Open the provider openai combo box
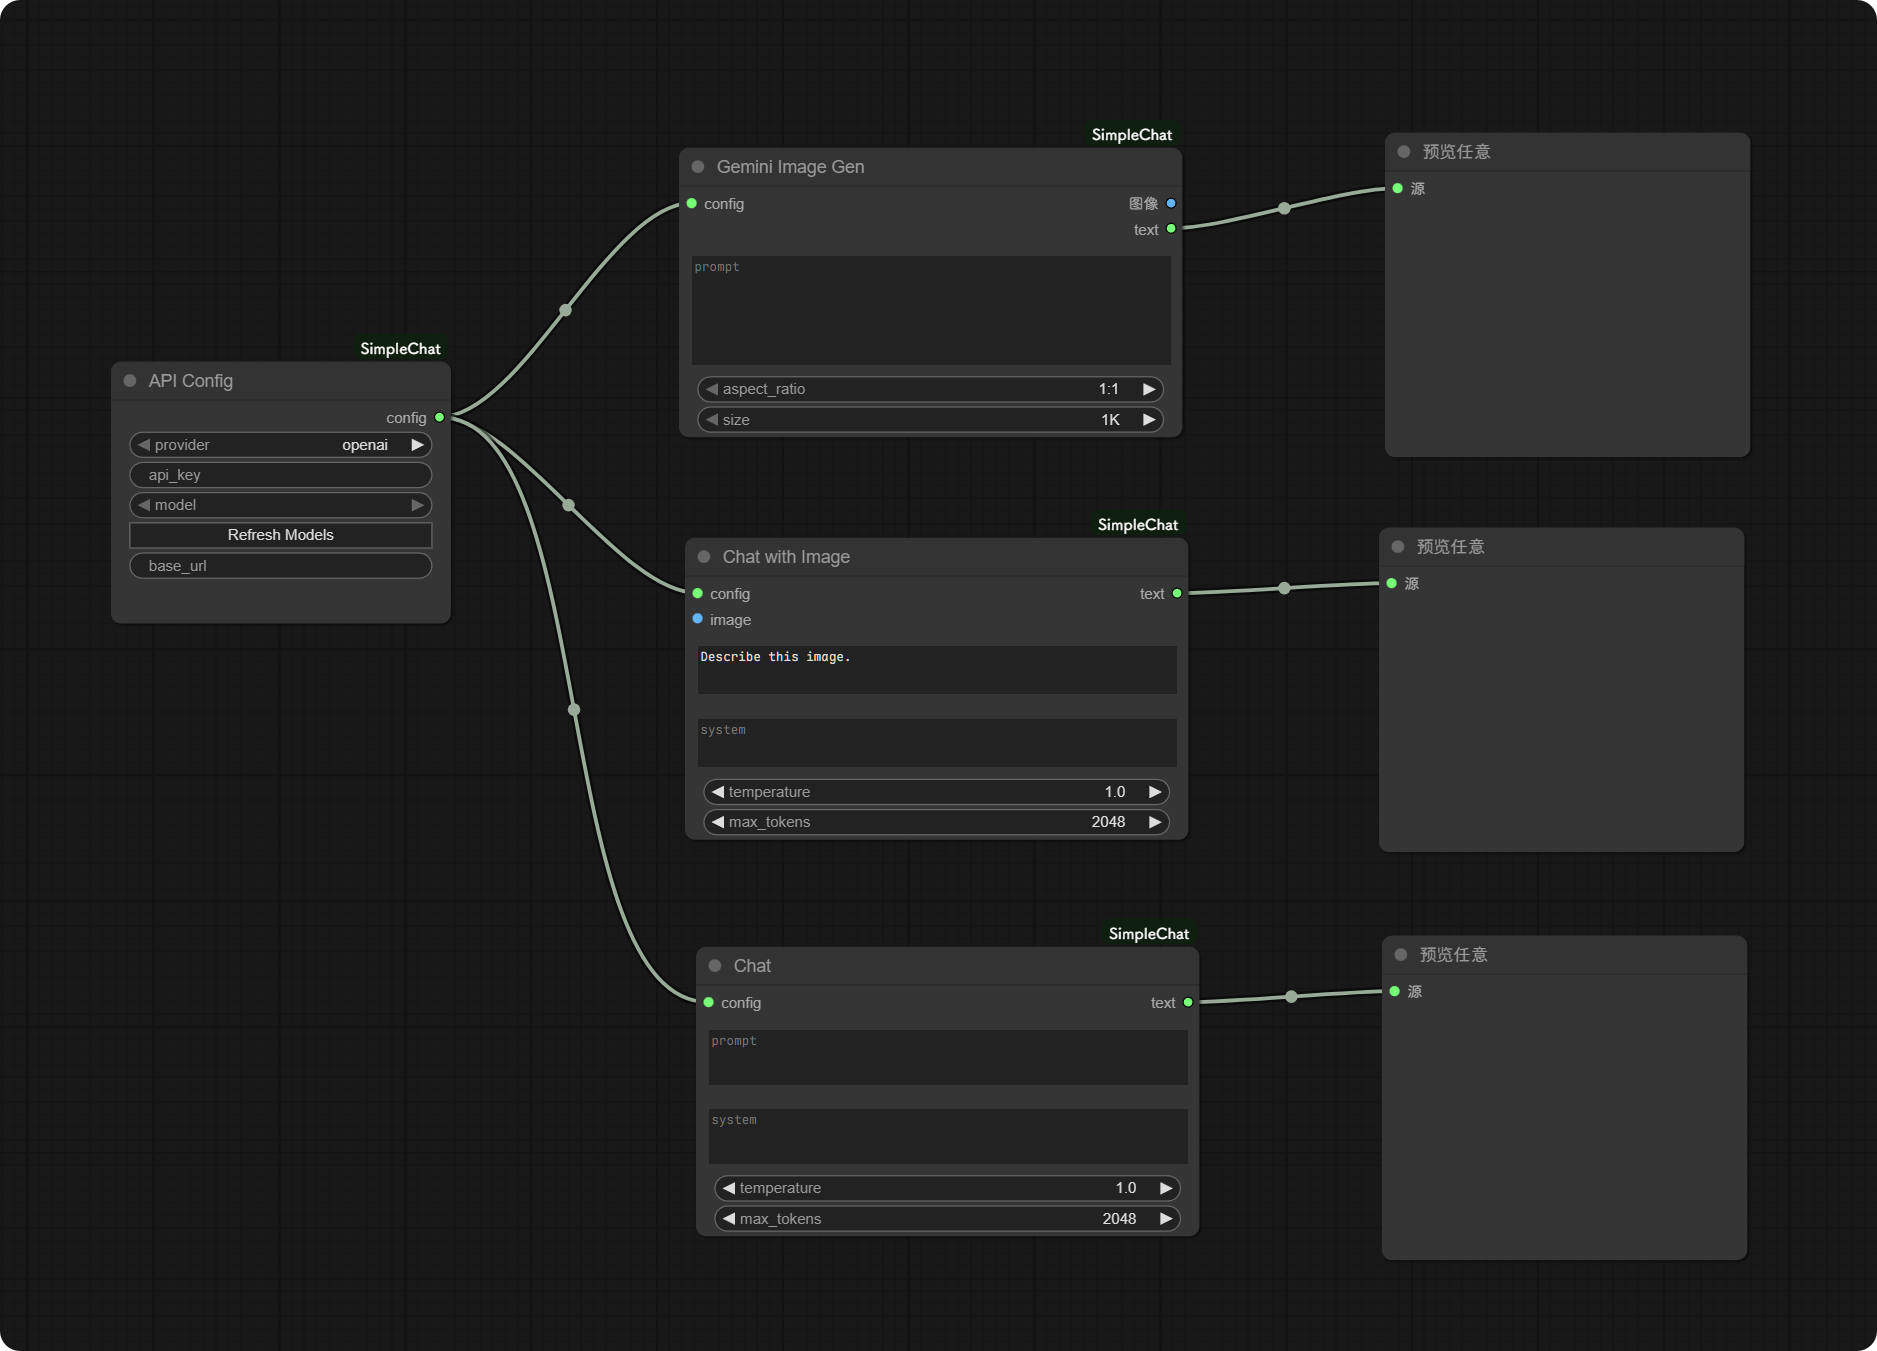1877x1351 pixels. coord(281,445)
